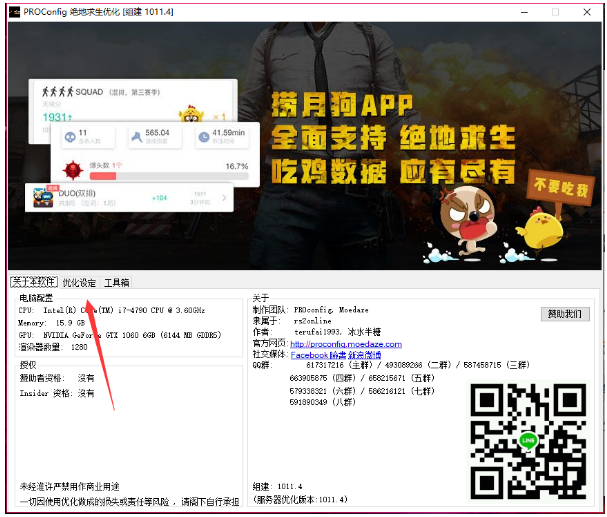The width and height of the screenshot is (607, 517).
Task: Select the GPU GTX 1060 6GB line
Action: click(x=120, y=335)
